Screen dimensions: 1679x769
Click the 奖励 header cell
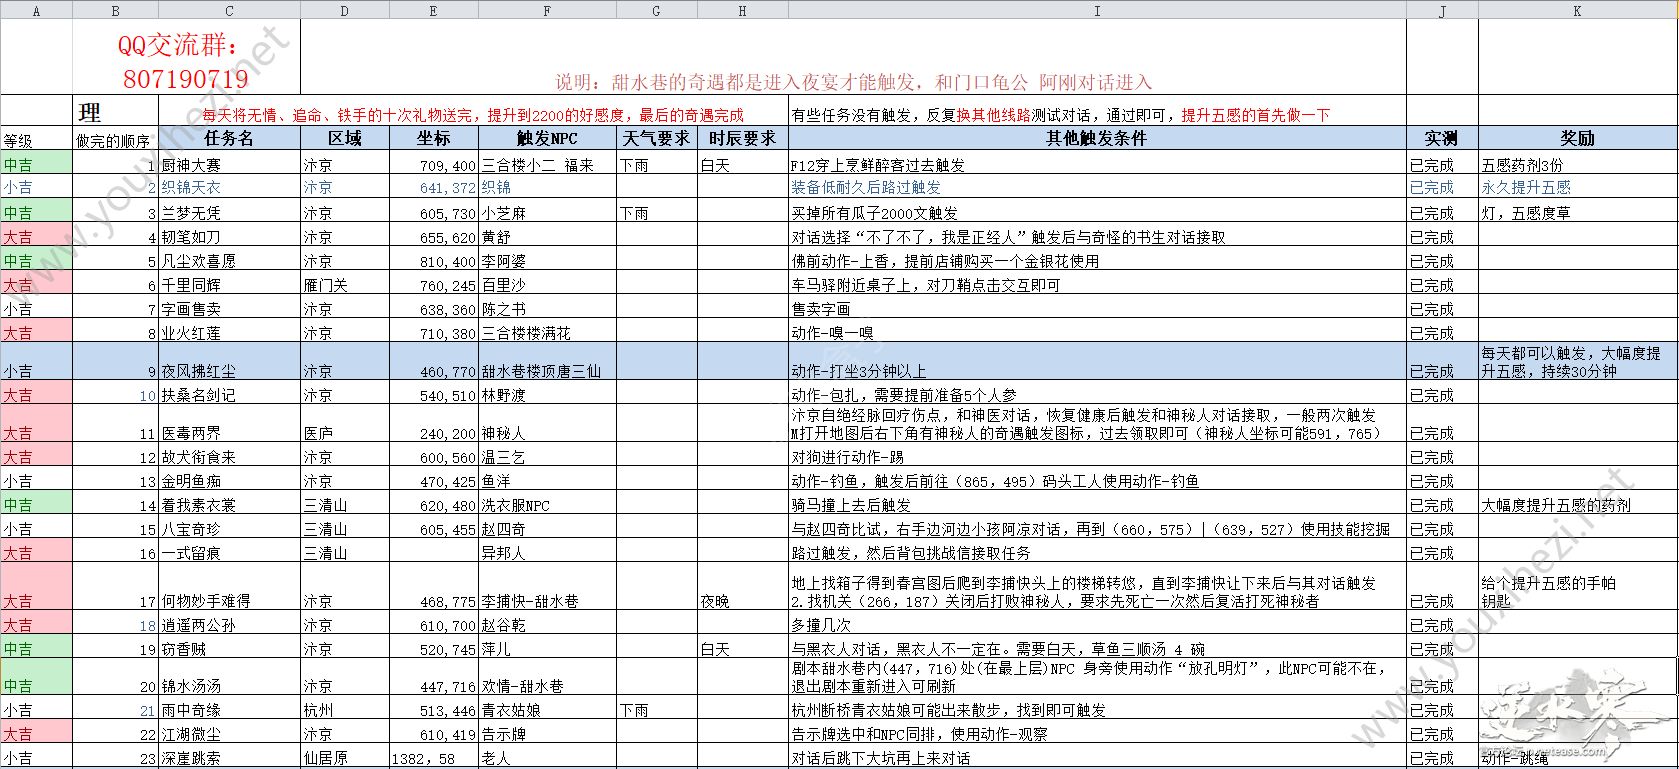click(1577, 138)
